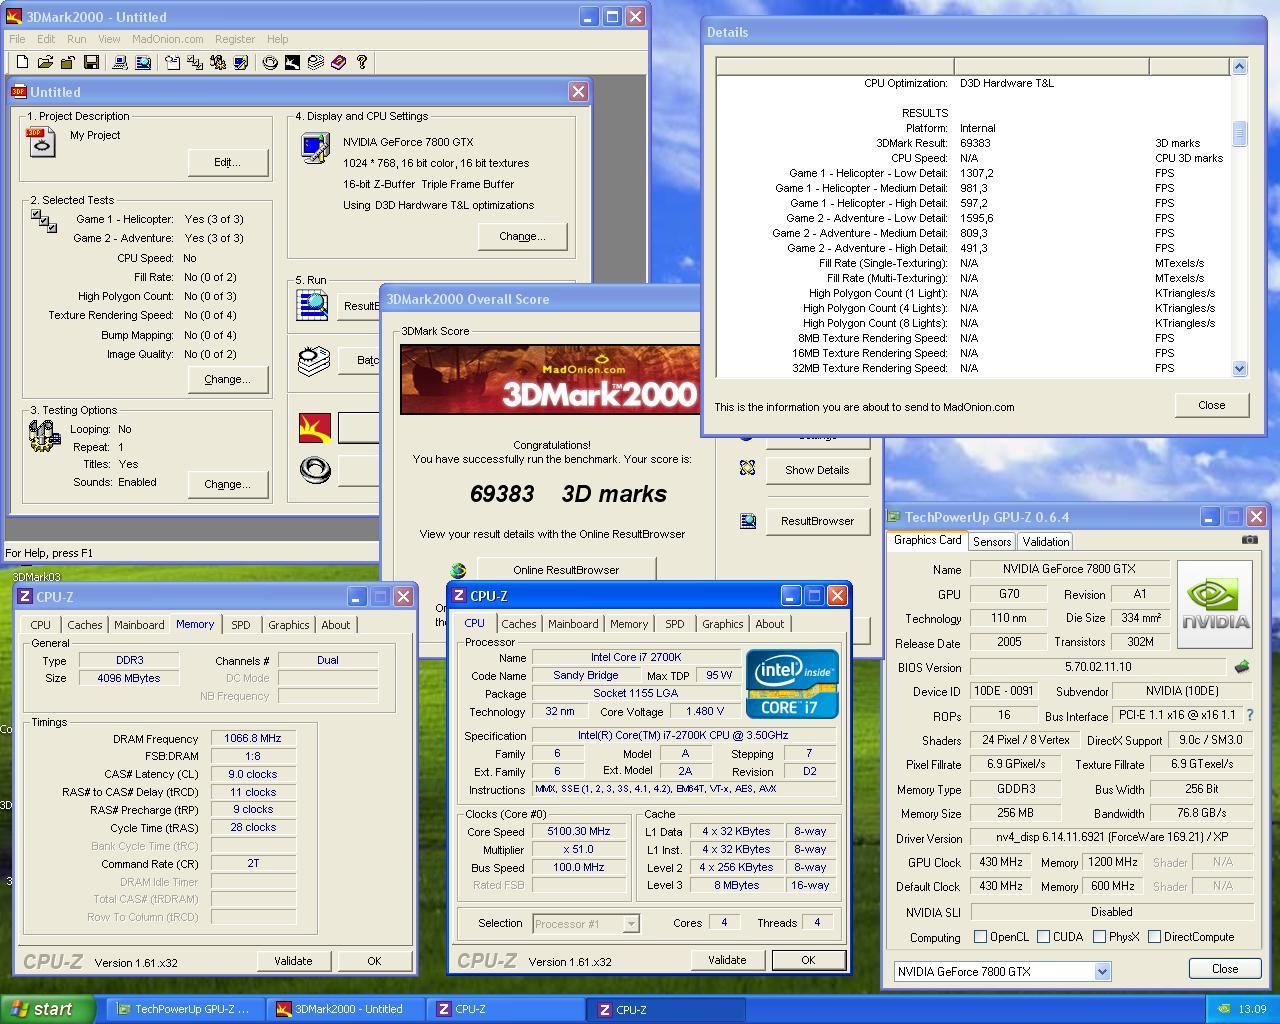Image resolution: width=1280 pixels, height=1024 pixels.
Task: Click the ResultBrowser button in score dialog
Action: 817,521
